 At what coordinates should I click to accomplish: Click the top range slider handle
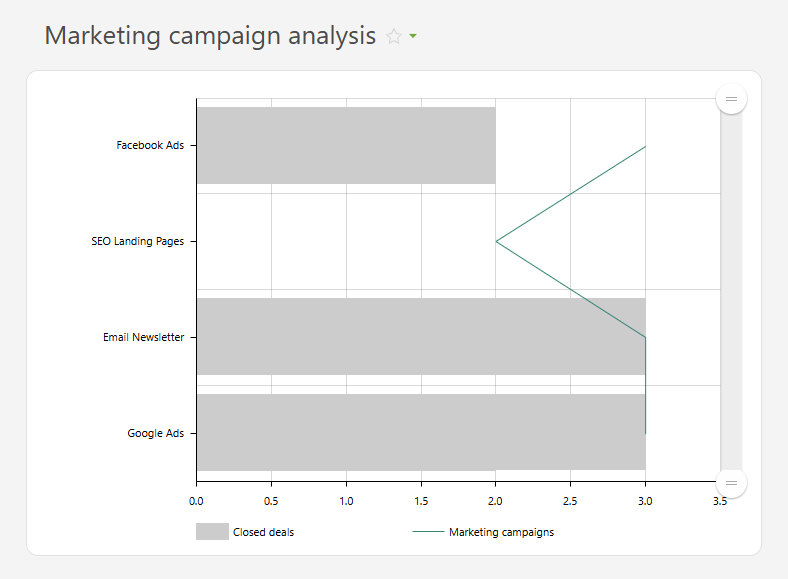coord(731,99)
